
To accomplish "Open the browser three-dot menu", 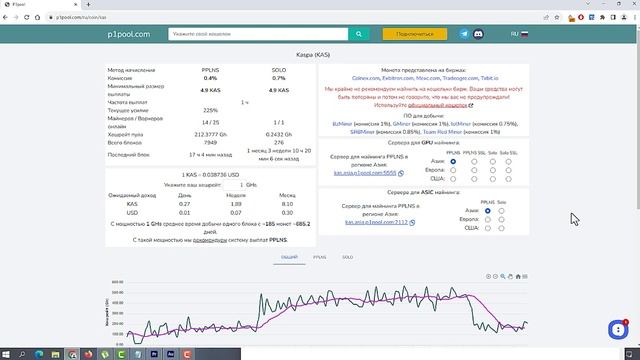I will coord(635,18).
